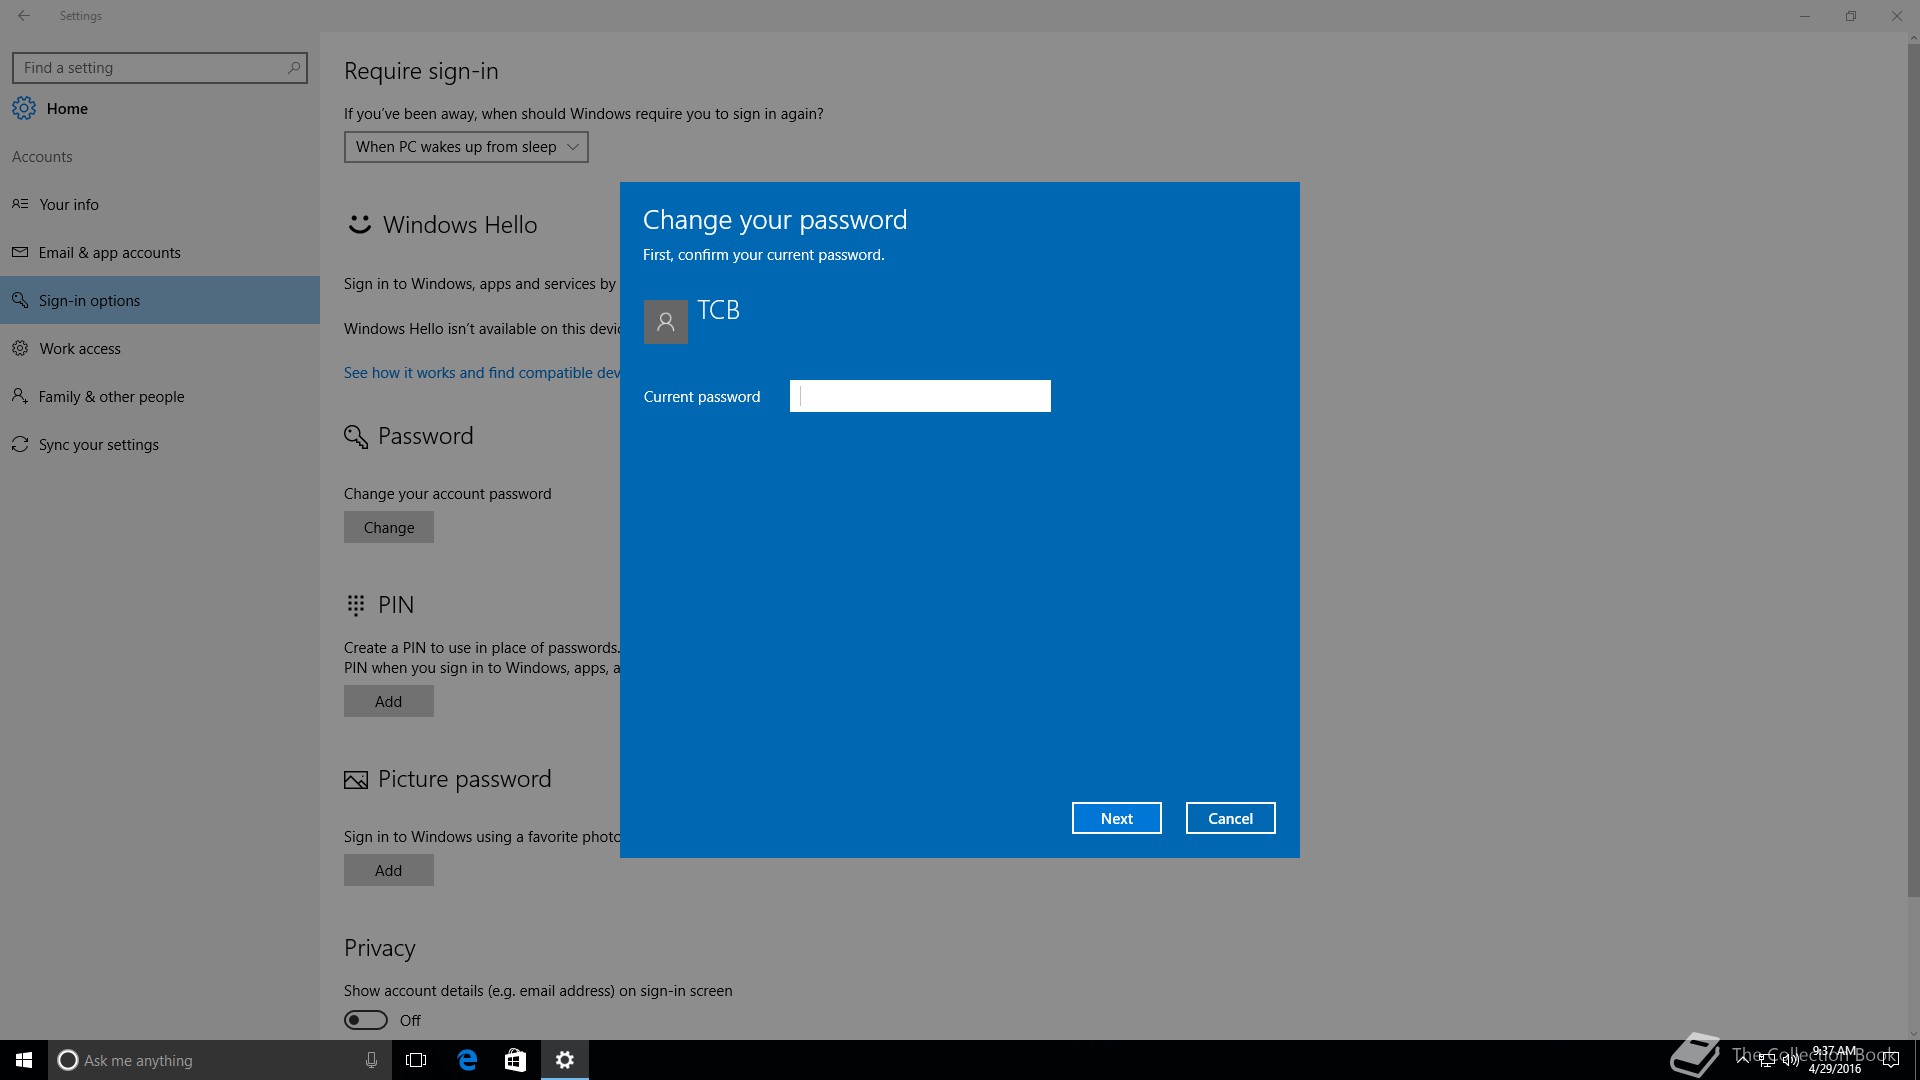Screen dimensions: 1920x1080
Task: Select Sign-in options in sidebar
Action: 160,300
